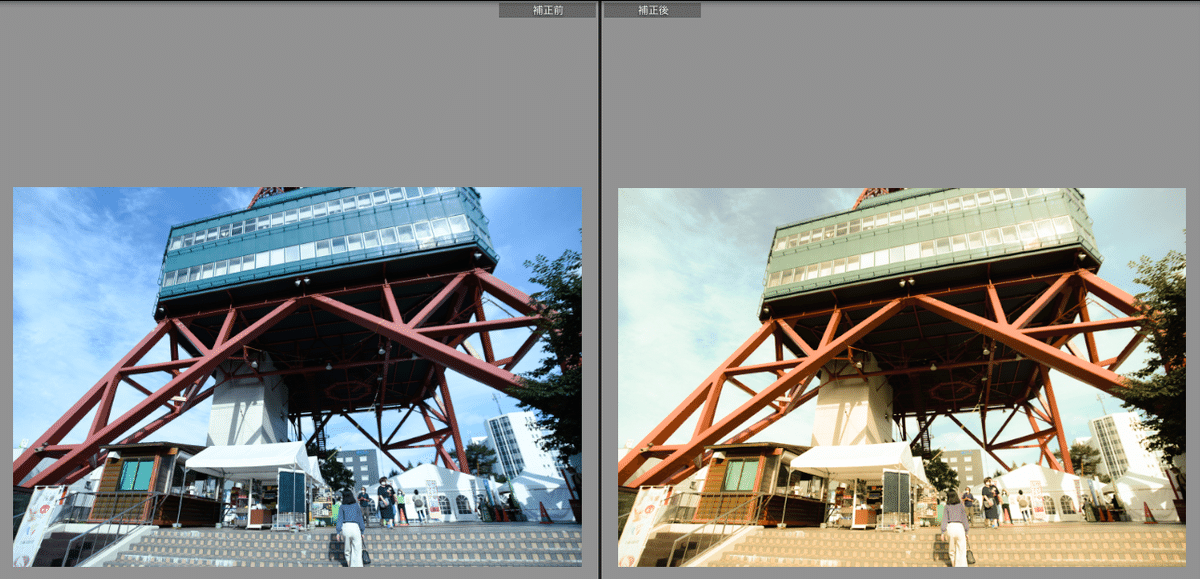This screenshot has width=1200, height=579.
Task: Click the person in white pants, before photo
Action: click(x=351, y=530)
